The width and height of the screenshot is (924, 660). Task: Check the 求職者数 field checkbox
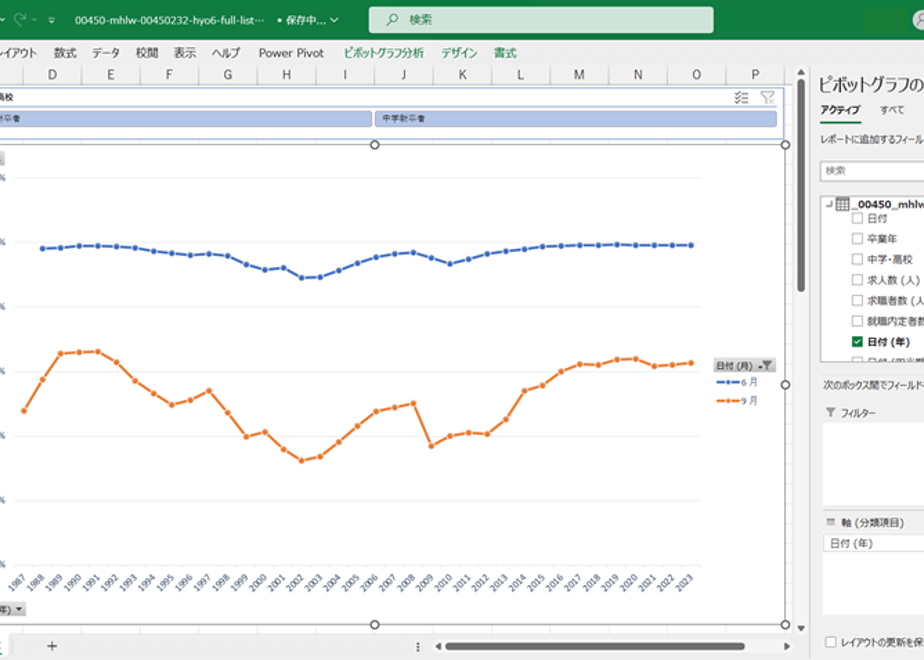click(857, 301)
